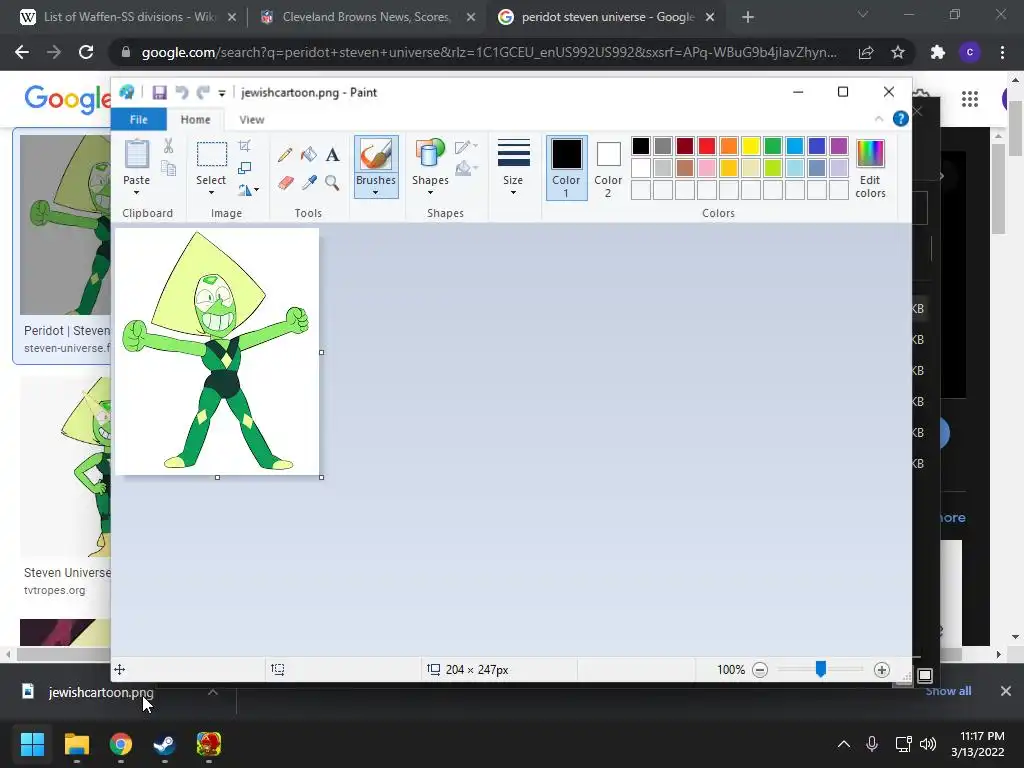Expand the Shapes dropdown arrow
The image size is (1024, 768).
click(x=430, y=193)
